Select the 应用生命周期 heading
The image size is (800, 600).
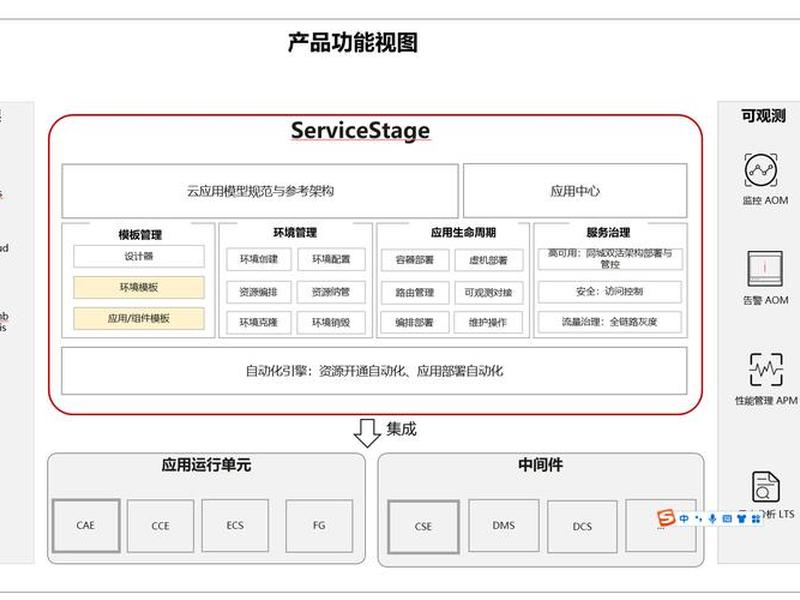tap(463, 233)
